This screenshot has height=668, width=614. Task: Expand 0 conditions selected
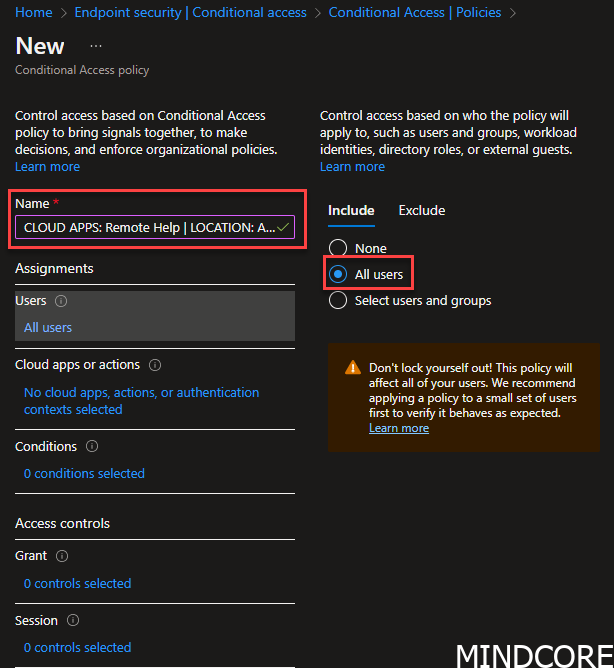(84, 473)
